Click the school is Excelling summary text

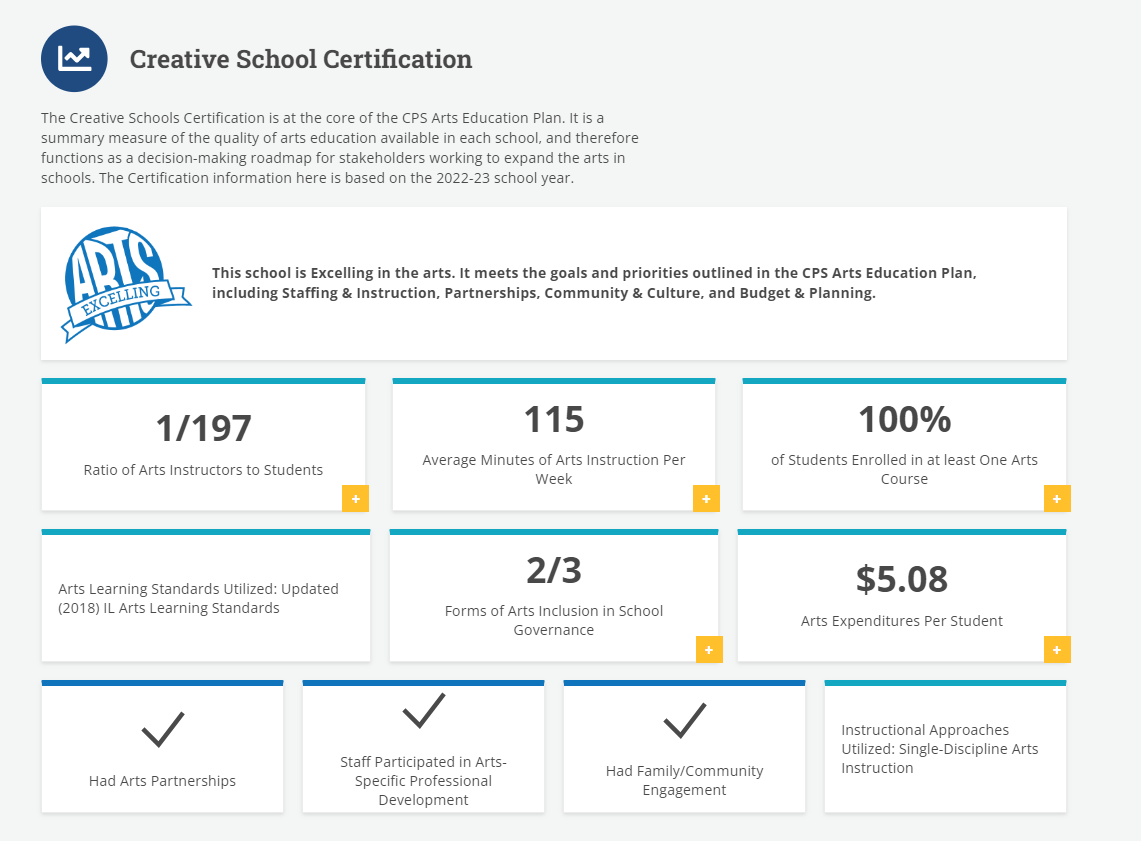tap(595, 283)
